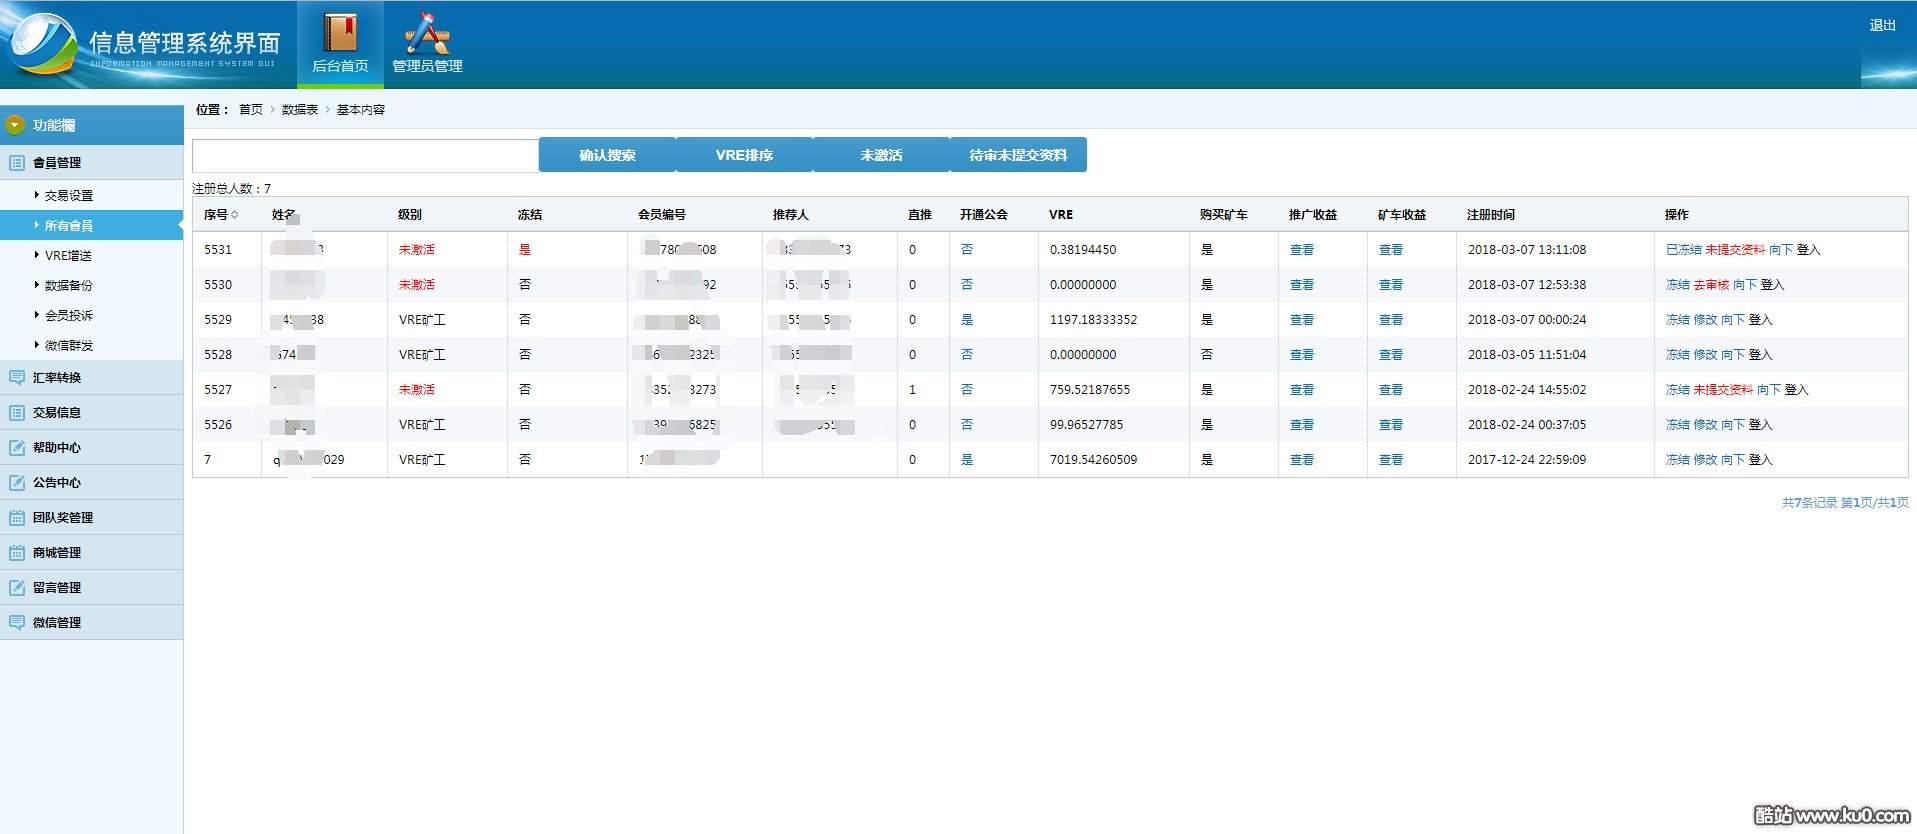The image size is (1917, 834).
Task: Click the 帮助中心 edit icon
Action: click(17, 447)
